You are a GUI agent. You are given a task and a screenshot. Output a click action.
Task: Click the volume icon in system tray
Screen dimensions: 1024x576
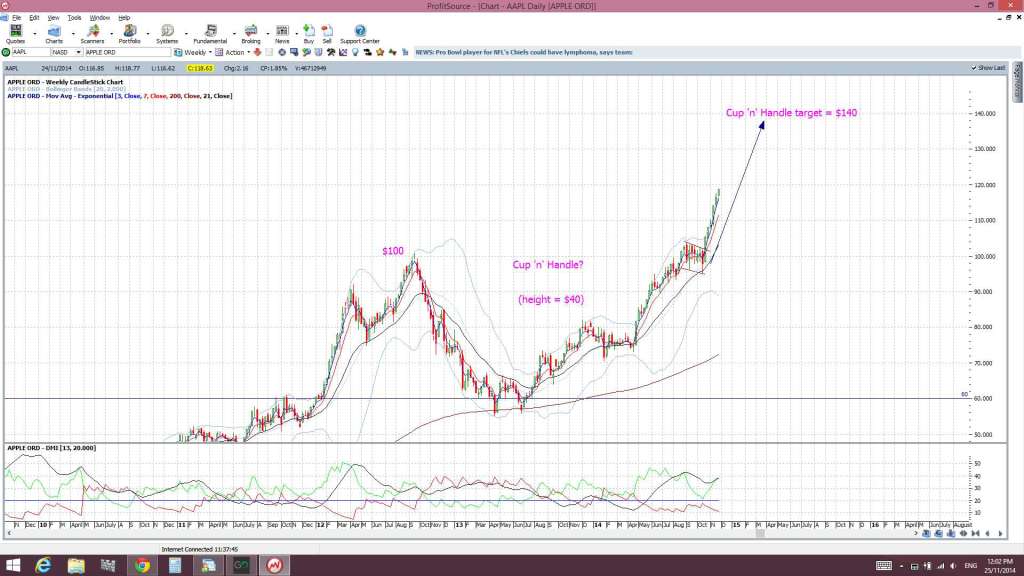[953, 566]
